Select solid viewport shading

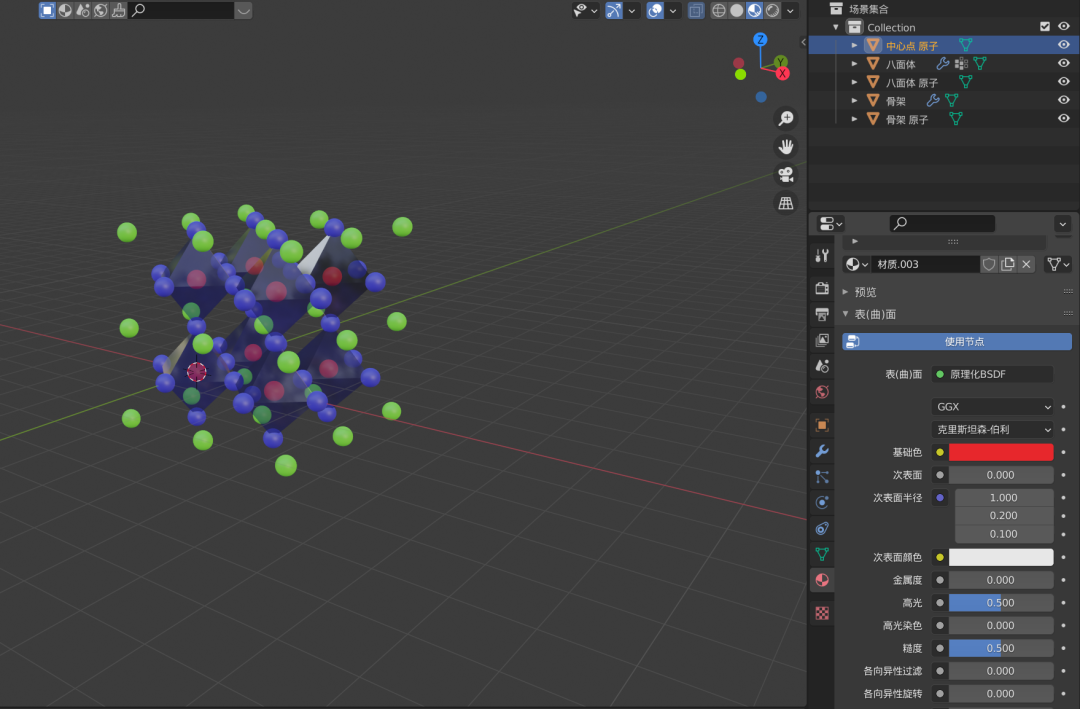pos(736,10)
